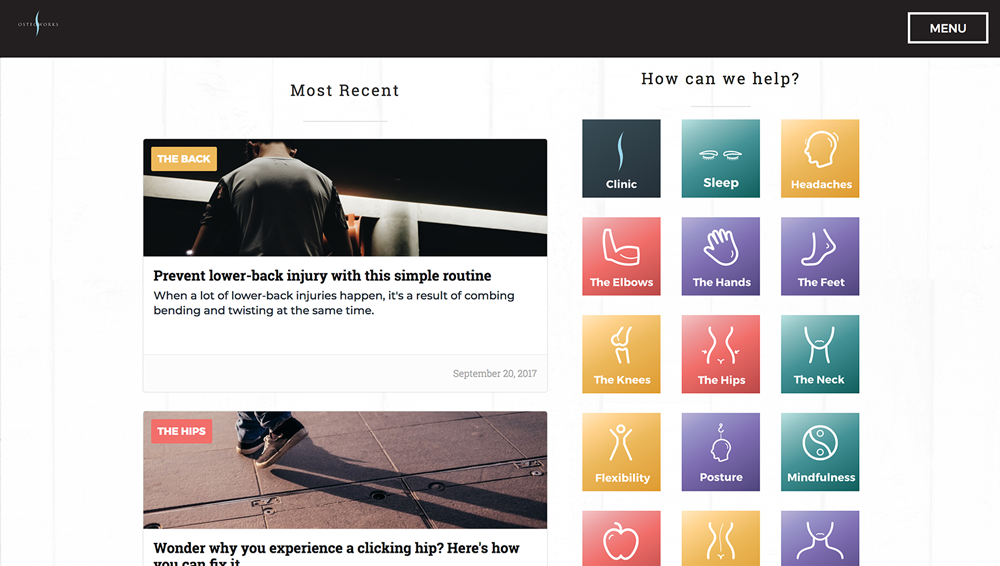The image size is (1000, 566).
Task: Choose The Elbows category tile
Action: point(621,257)
